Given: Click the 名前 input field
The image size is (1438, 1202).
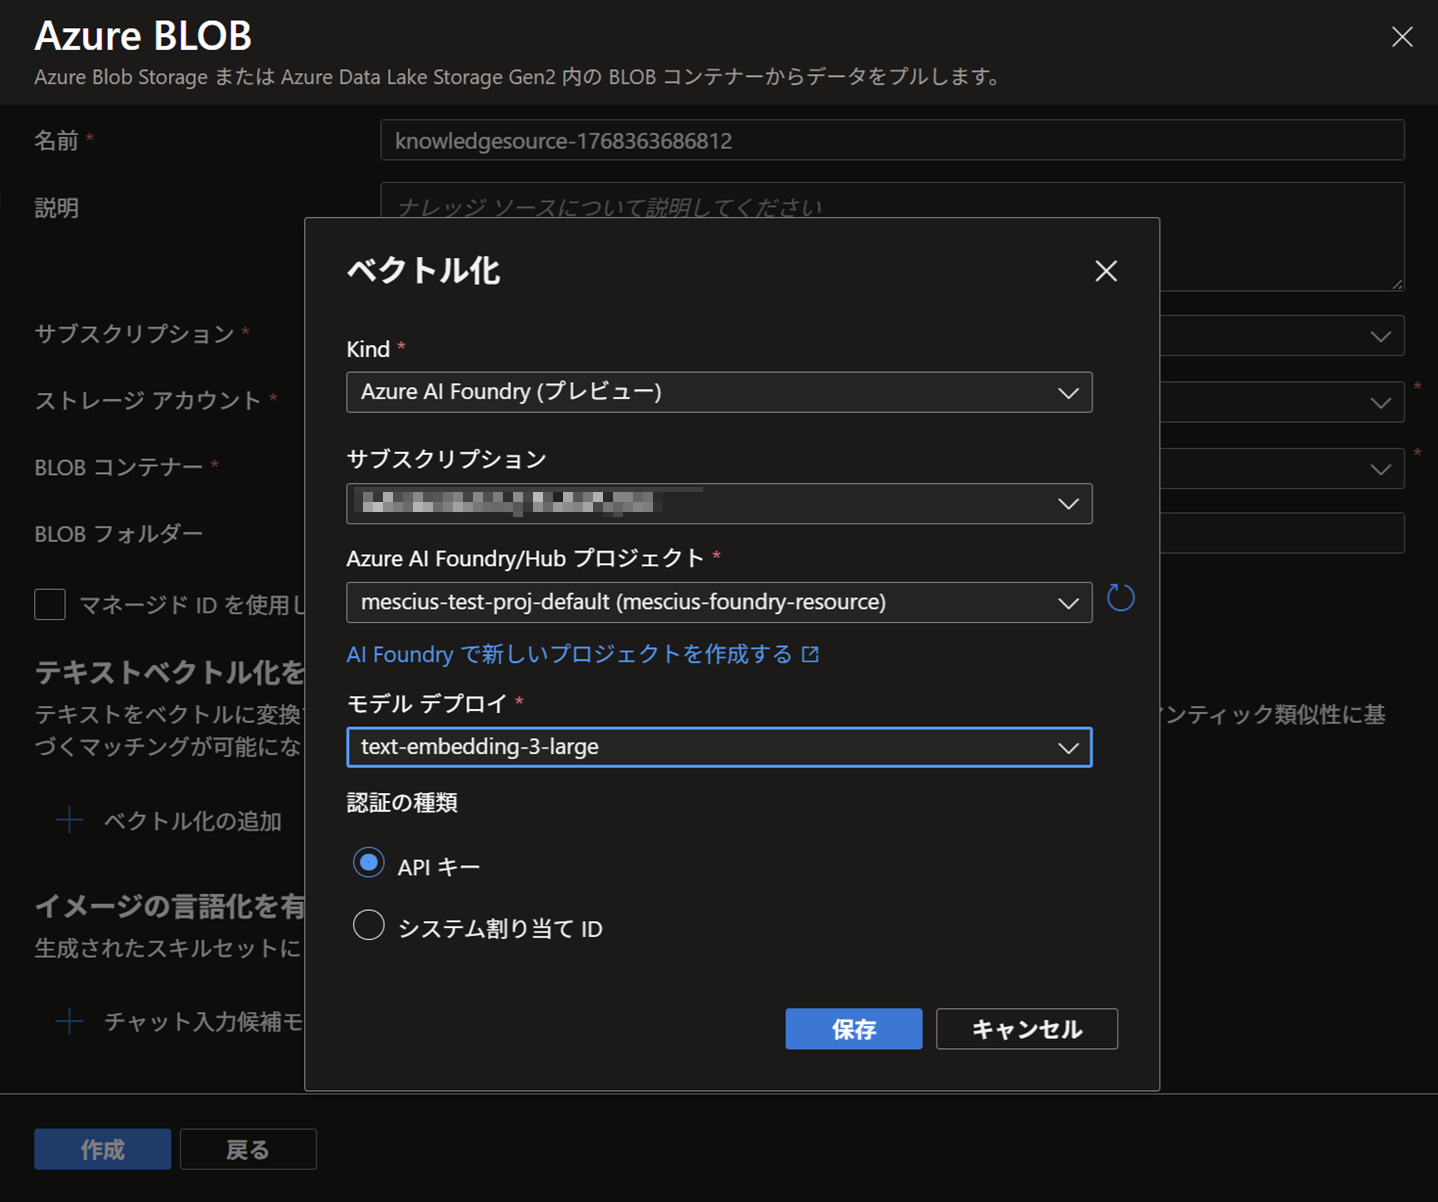Looking at the screenshot, I should (x=891, y=141).
